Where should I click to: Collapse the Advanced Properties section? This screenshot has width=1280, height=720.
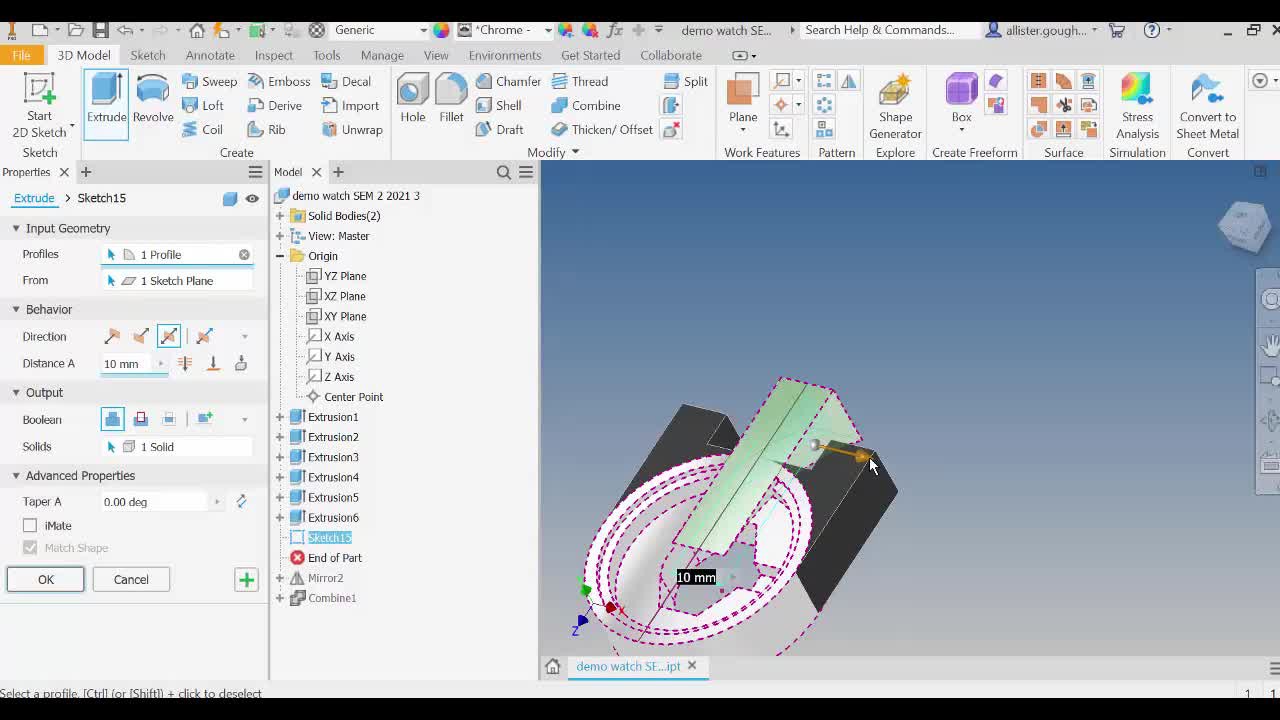(x=16, y=476)
